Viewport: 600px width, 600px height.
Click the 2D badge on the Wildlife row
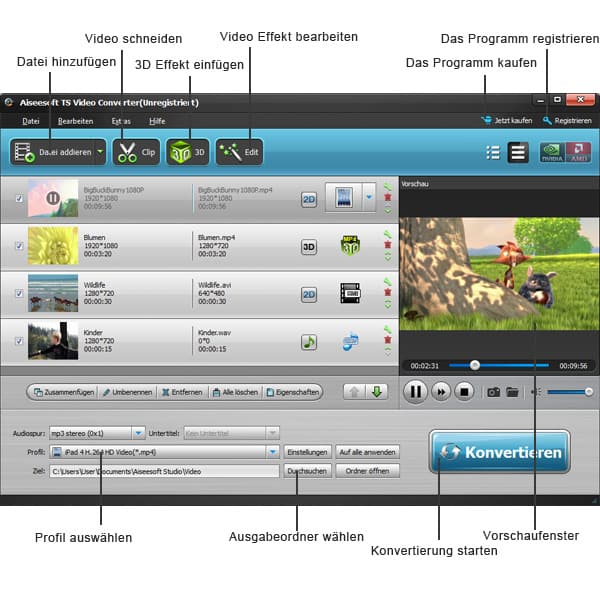309,294
